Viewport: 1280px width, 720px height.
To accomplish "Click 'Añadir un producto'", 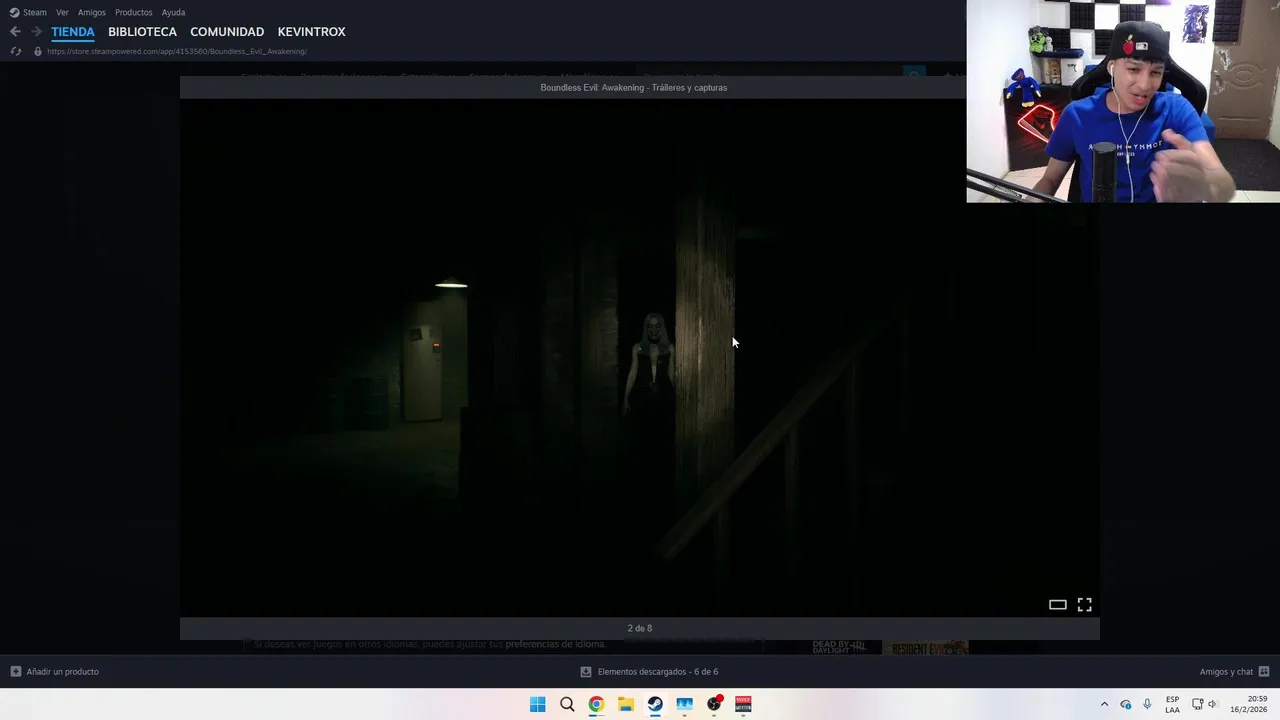I will click(x=62, y=672).
